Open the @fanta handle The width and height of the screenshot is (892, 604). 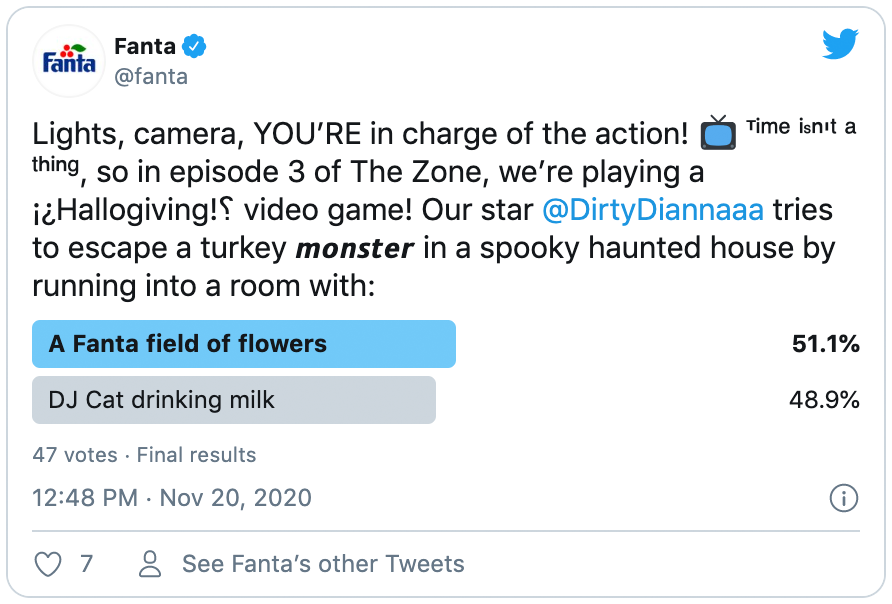tap(151, 76)
